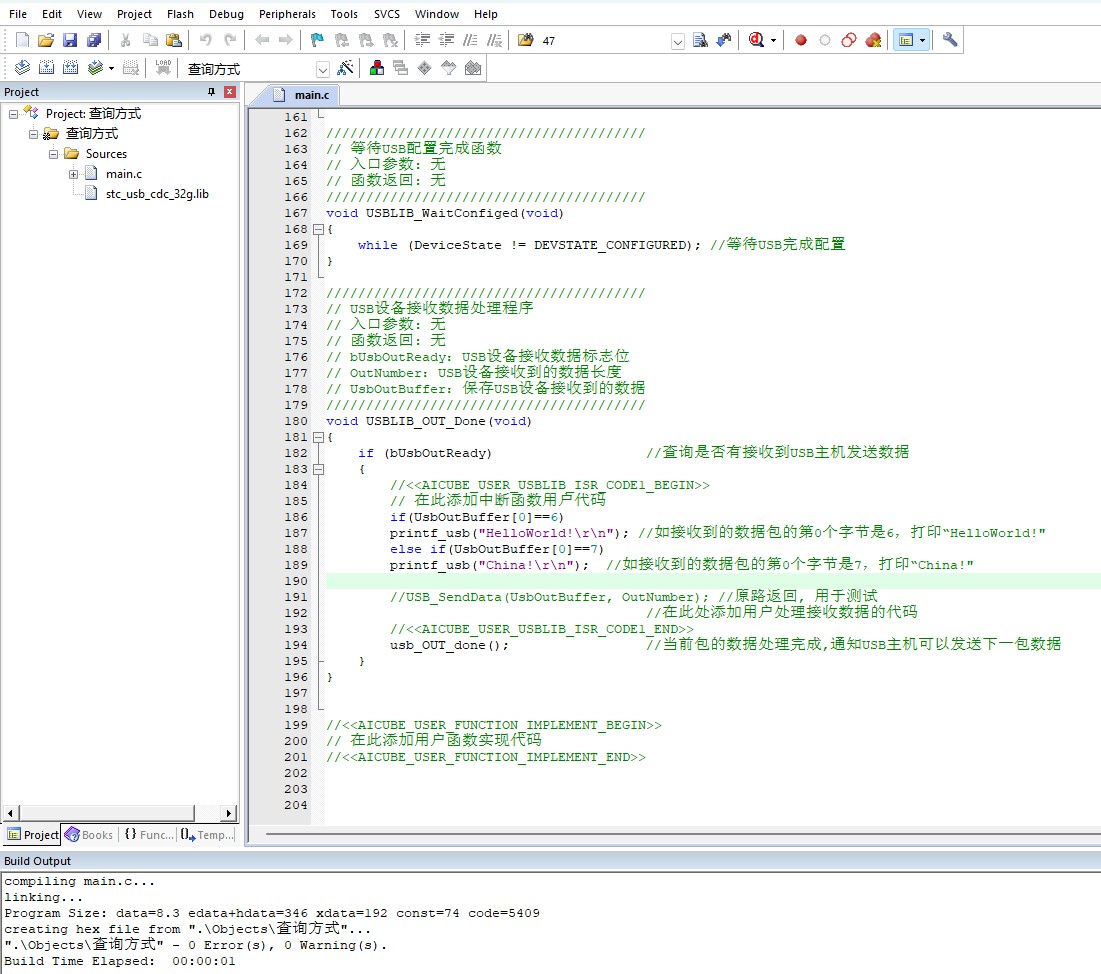
Task: Open the Batch Build dropdown arrow
Action: pyautogui.click(x=111, y=67)
